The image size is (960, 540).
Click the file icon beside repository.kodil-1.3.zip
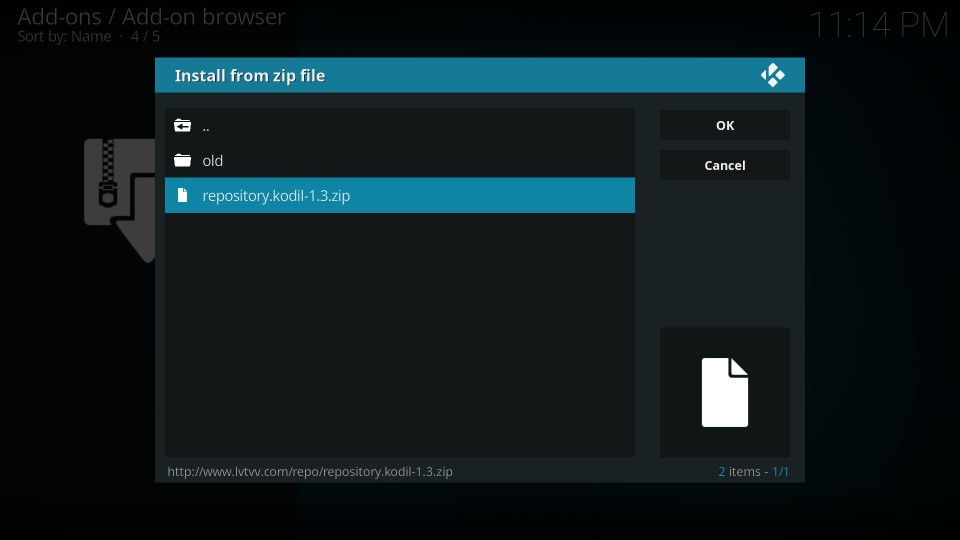tap(182, 196)
